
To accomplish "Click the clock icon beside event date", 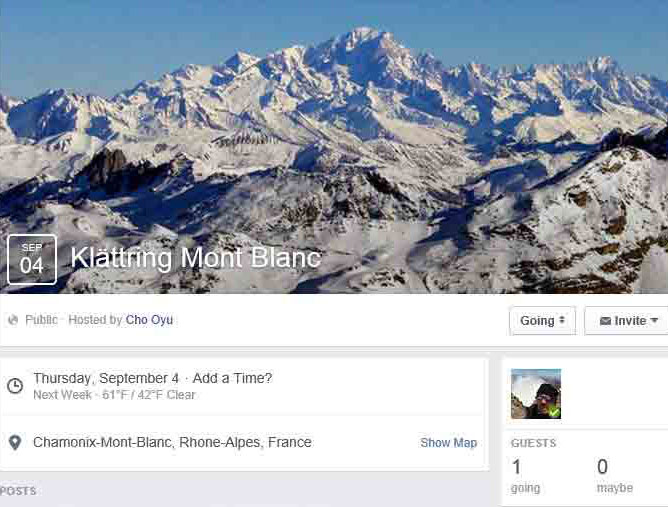I will [15, 386].
